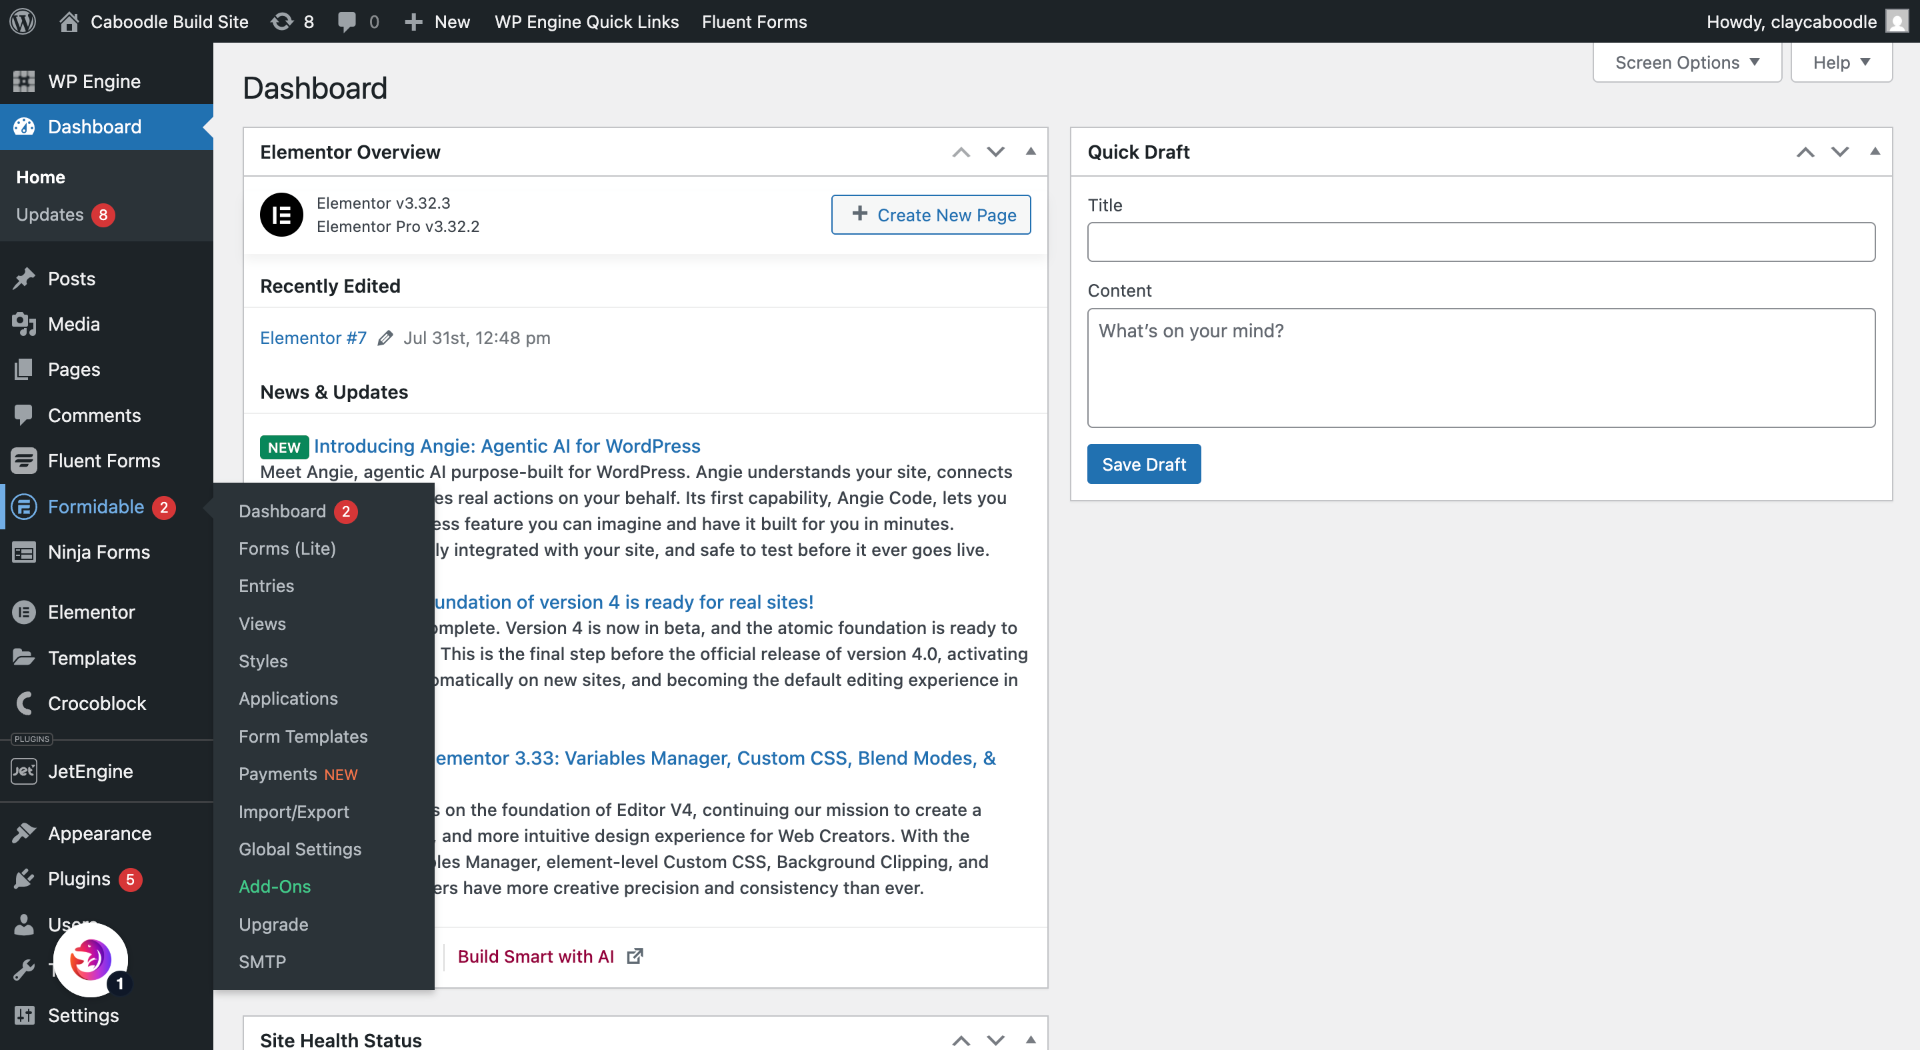Collapse the Elementor Overview widget
The height and width of the screenshot is (1050, 1920).
pyautogui.click(x=1031, y=152)
